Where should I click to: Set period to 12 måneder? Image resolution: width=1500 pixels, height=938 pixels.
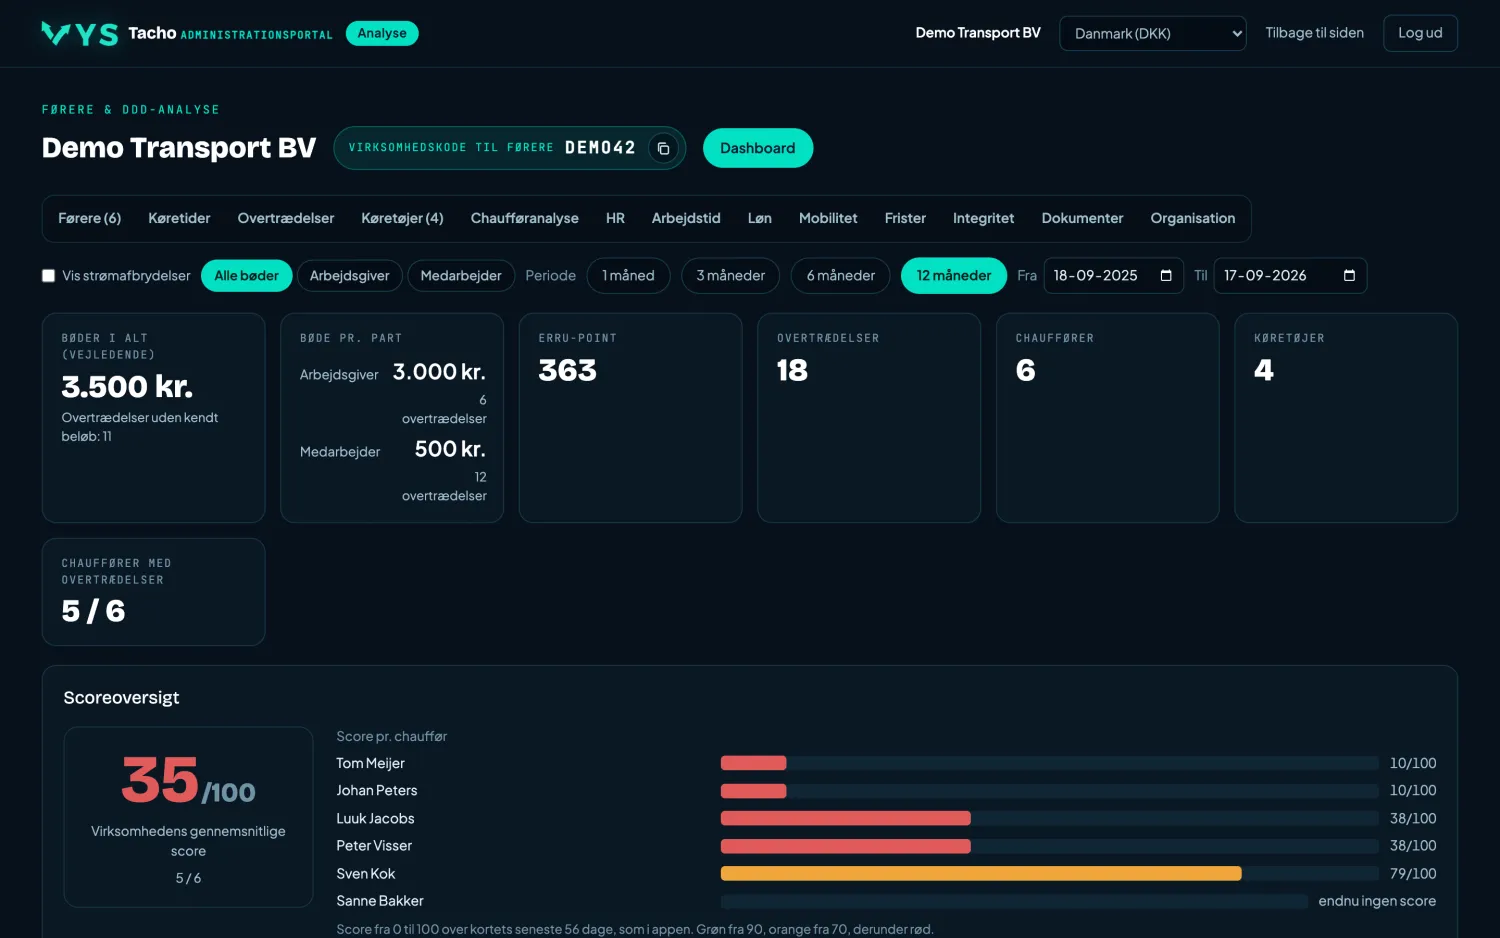click(x=954, y=276)
